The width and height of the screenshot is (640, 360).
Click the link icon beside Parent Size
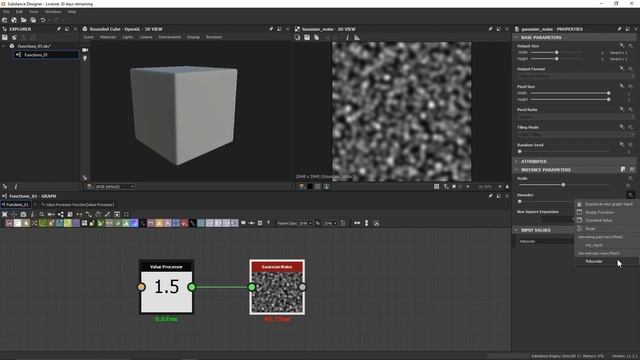click(x=318, y=223)
